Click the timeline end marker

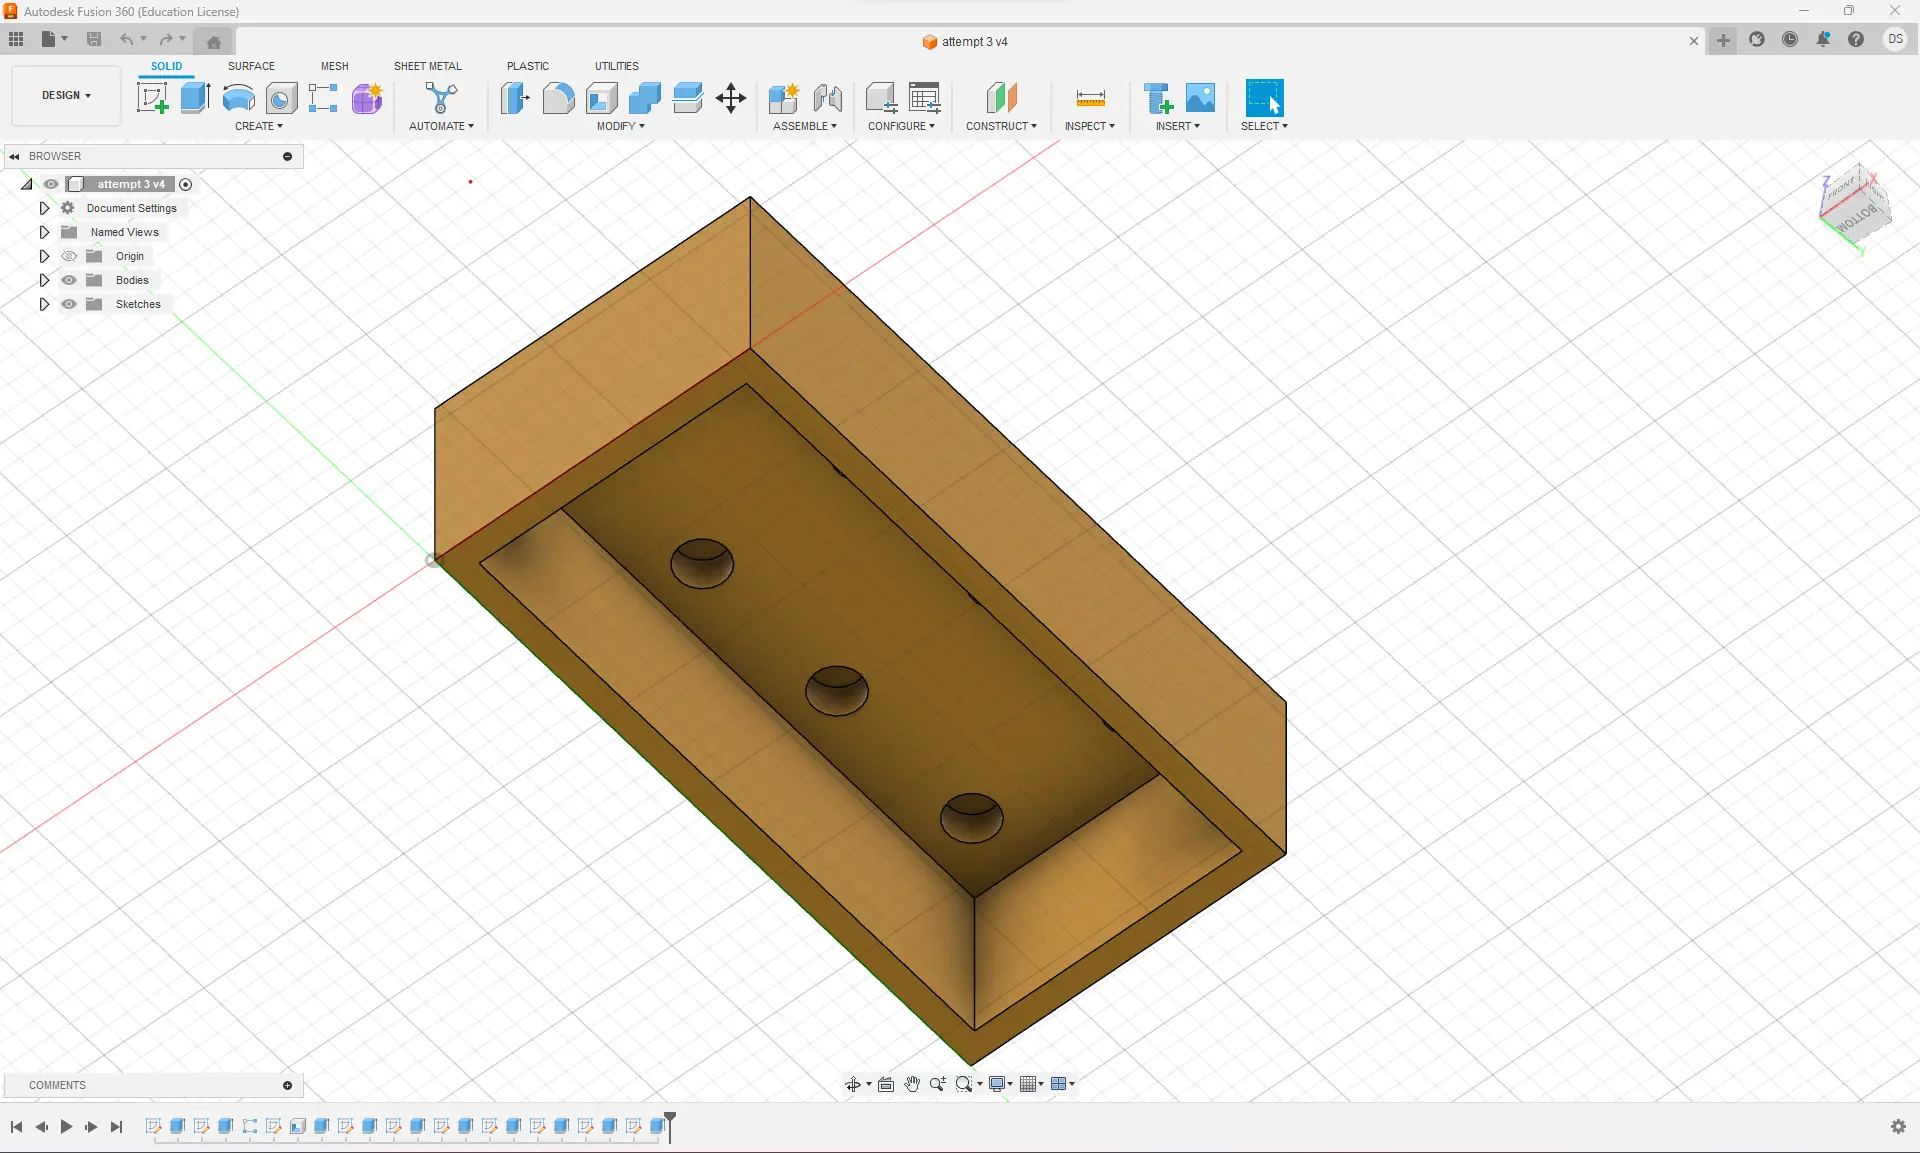(x=670, y=1126)
